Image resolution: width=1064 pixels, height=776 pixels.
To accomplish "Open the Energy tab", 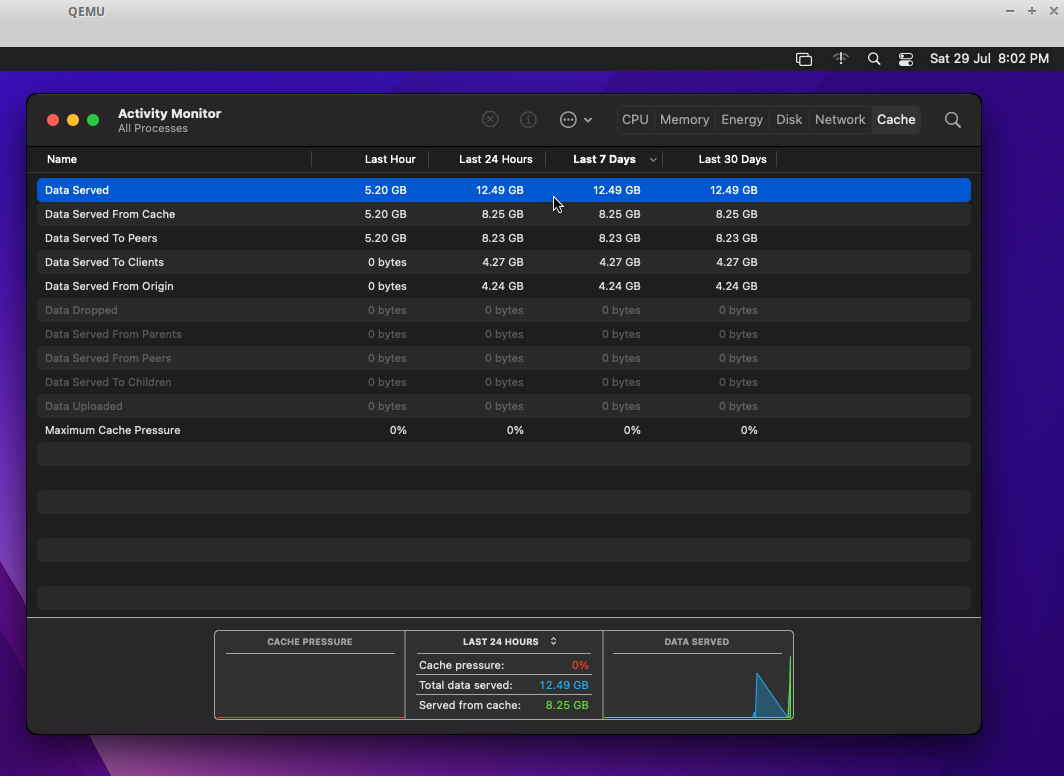I will pos(742,120).
